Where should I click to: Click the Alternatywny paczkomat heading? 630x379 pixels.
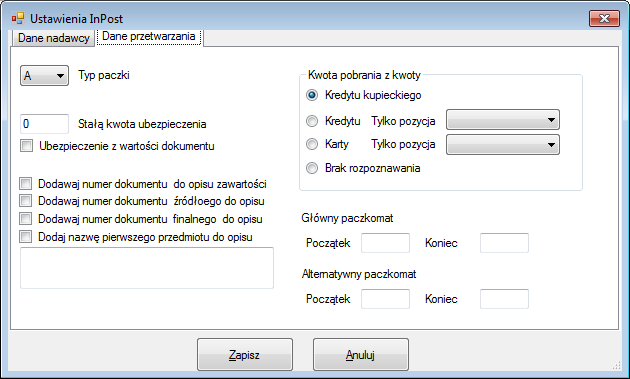pos(359,274)
